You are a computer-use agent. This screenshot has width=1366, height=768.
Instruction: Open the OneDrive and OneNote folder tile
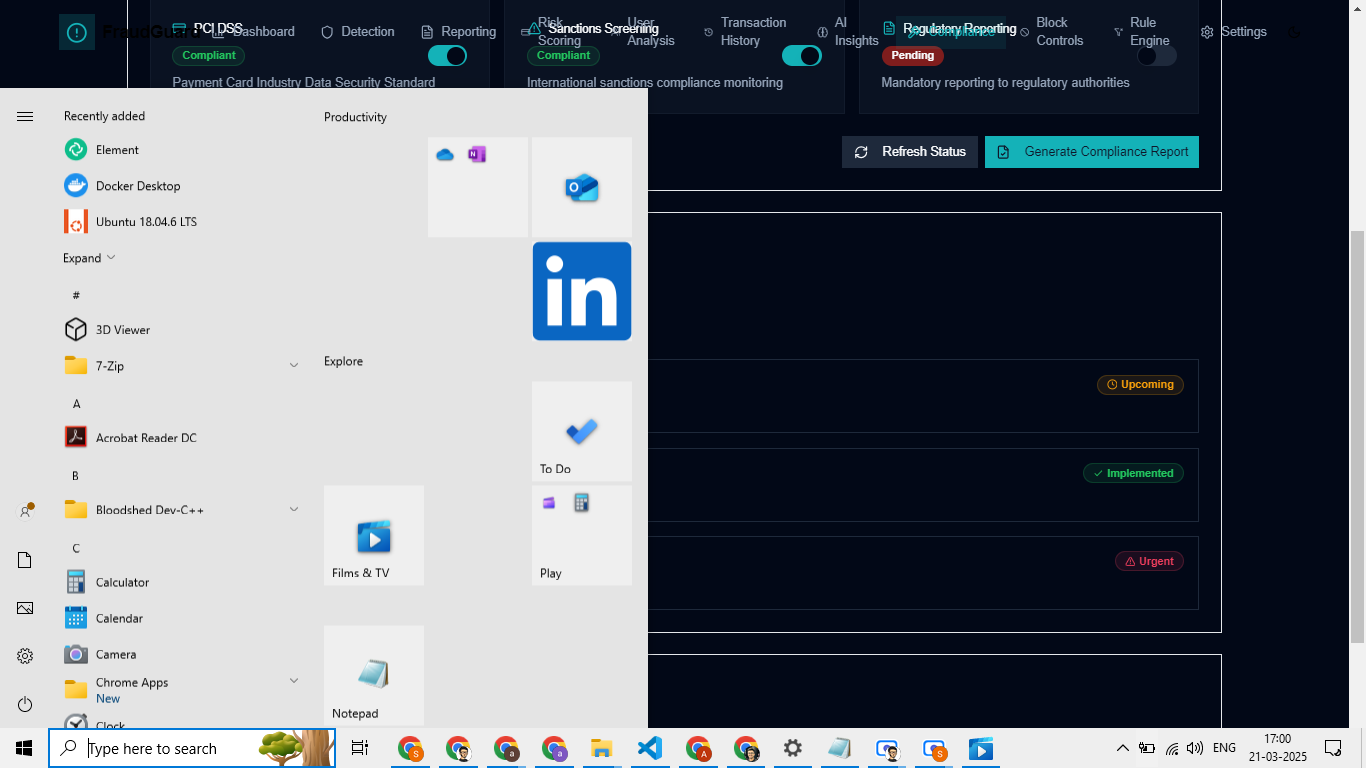pyautogui.click(x=478, y=187)
